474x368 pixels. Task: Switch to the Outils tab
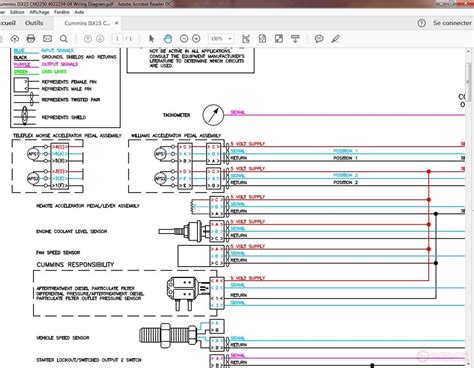pos(34,23)
